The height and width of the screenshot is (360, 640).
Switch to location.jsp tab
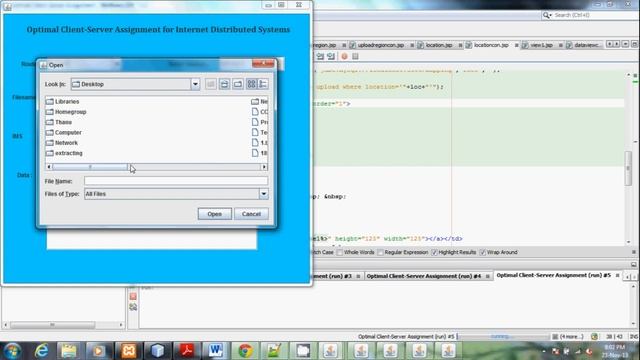click(x=439, y=45)
